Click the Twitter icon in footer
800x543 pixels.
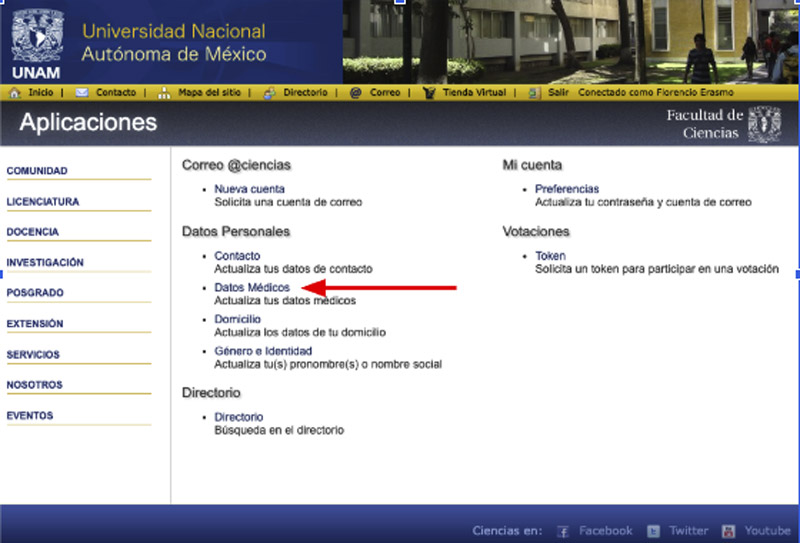coord(653,531)
